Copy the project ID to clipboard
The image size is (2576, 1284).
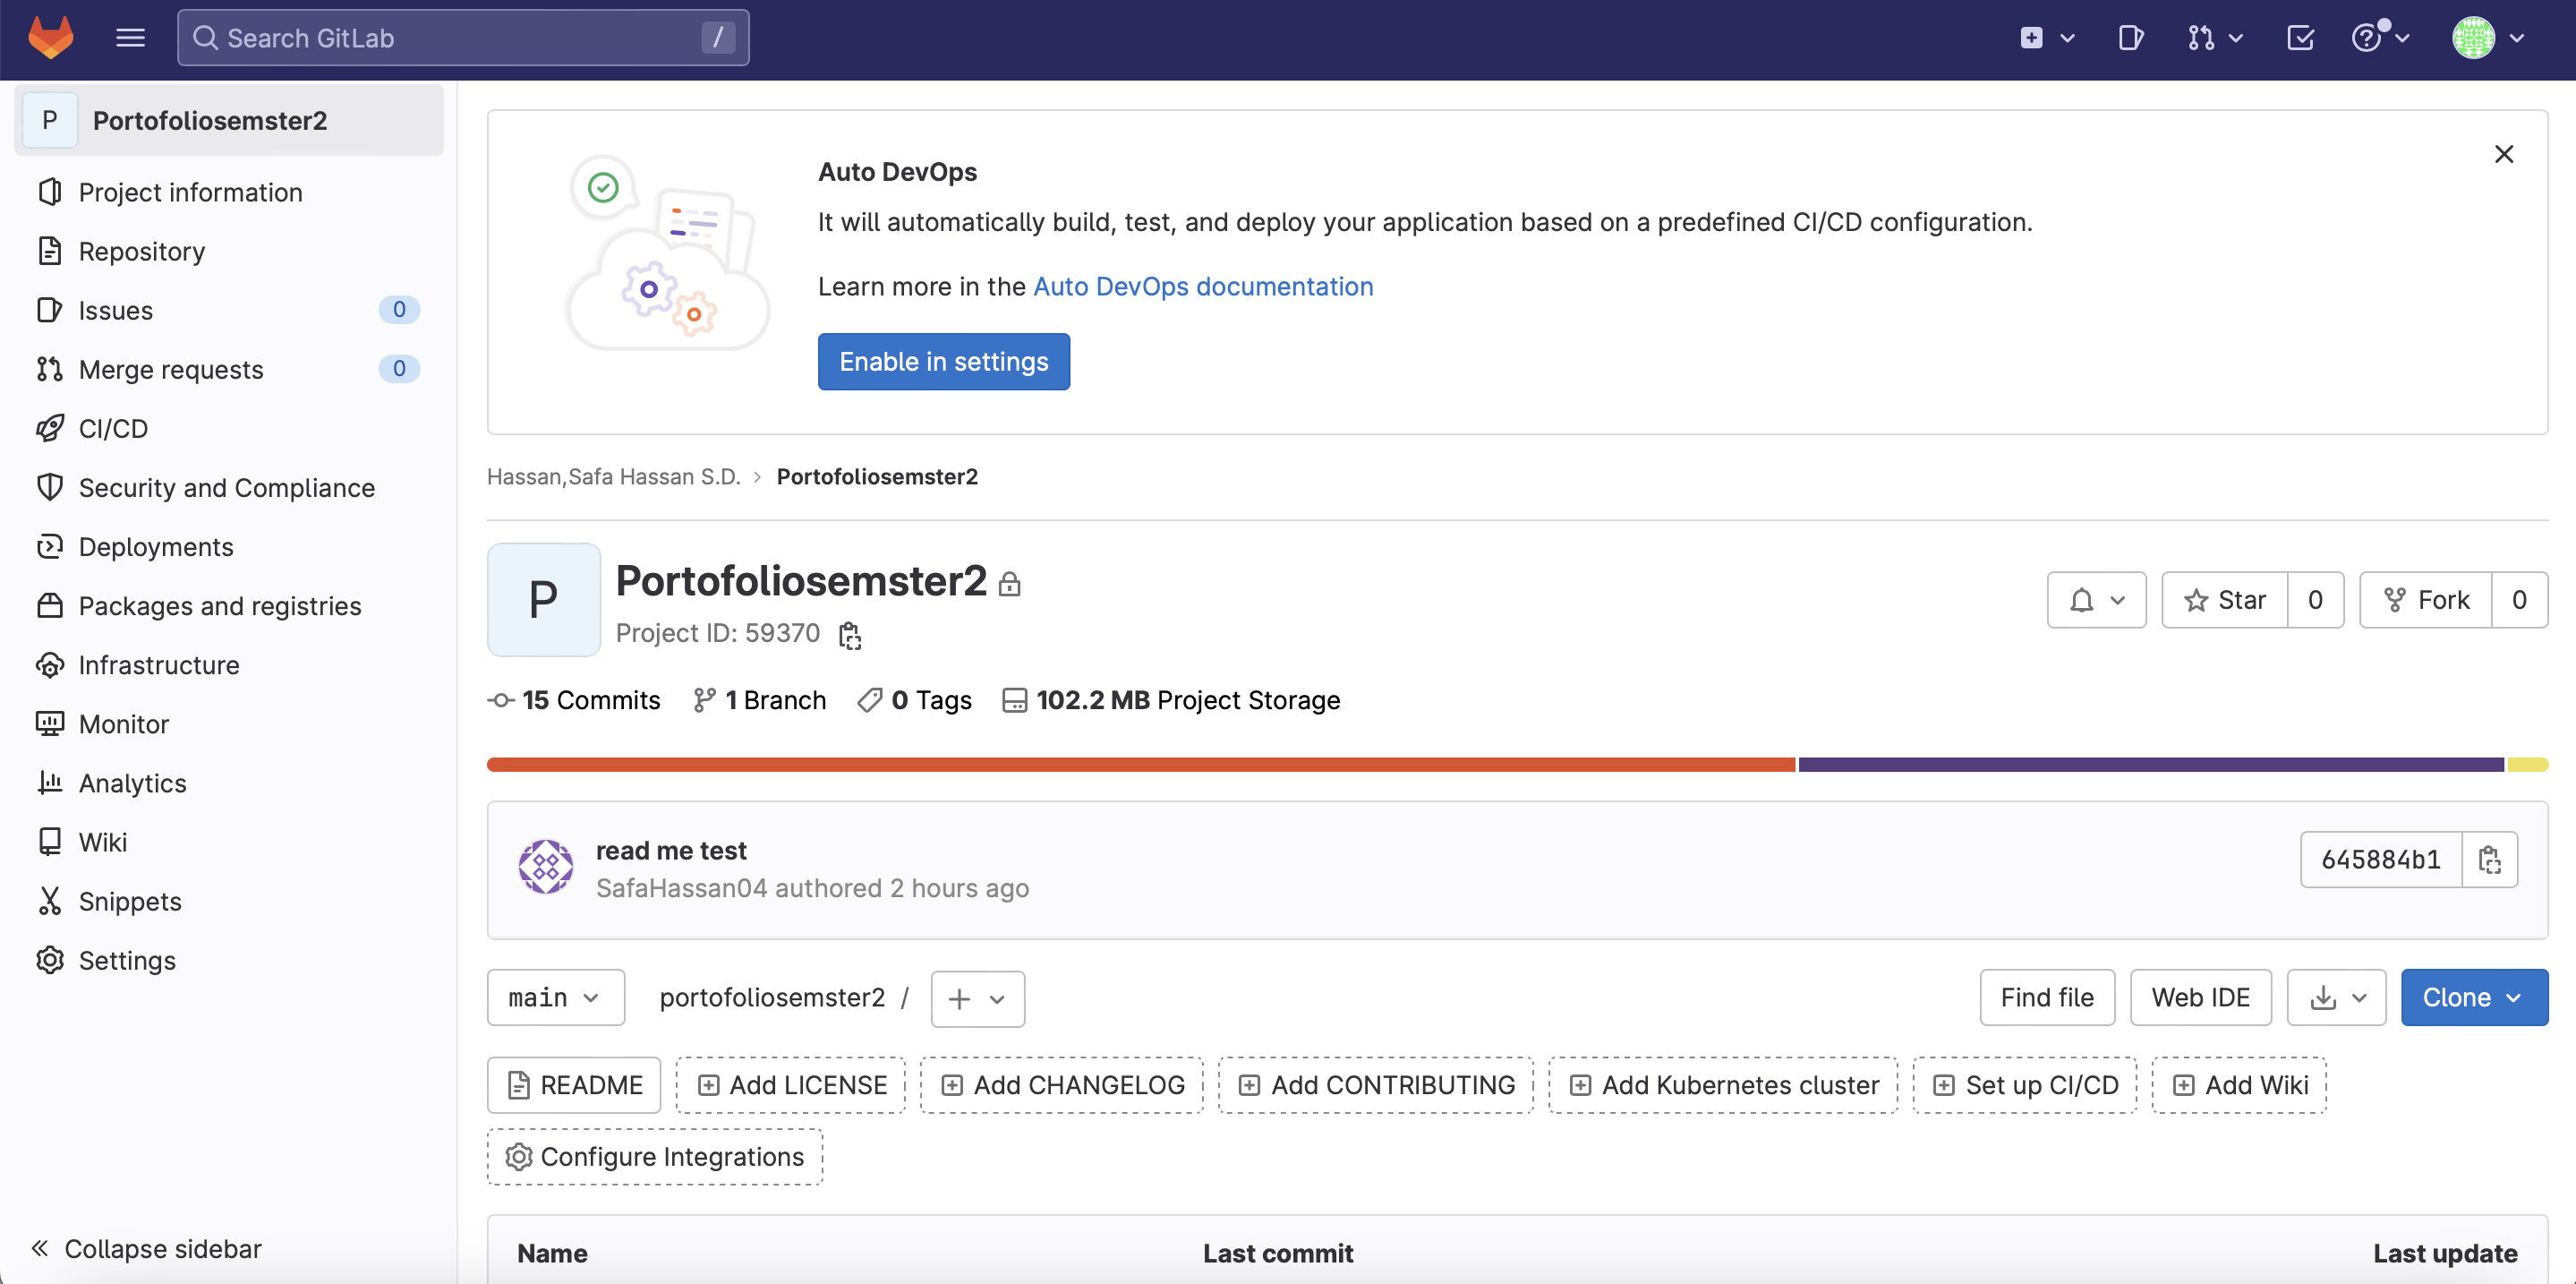coord(850,634)
